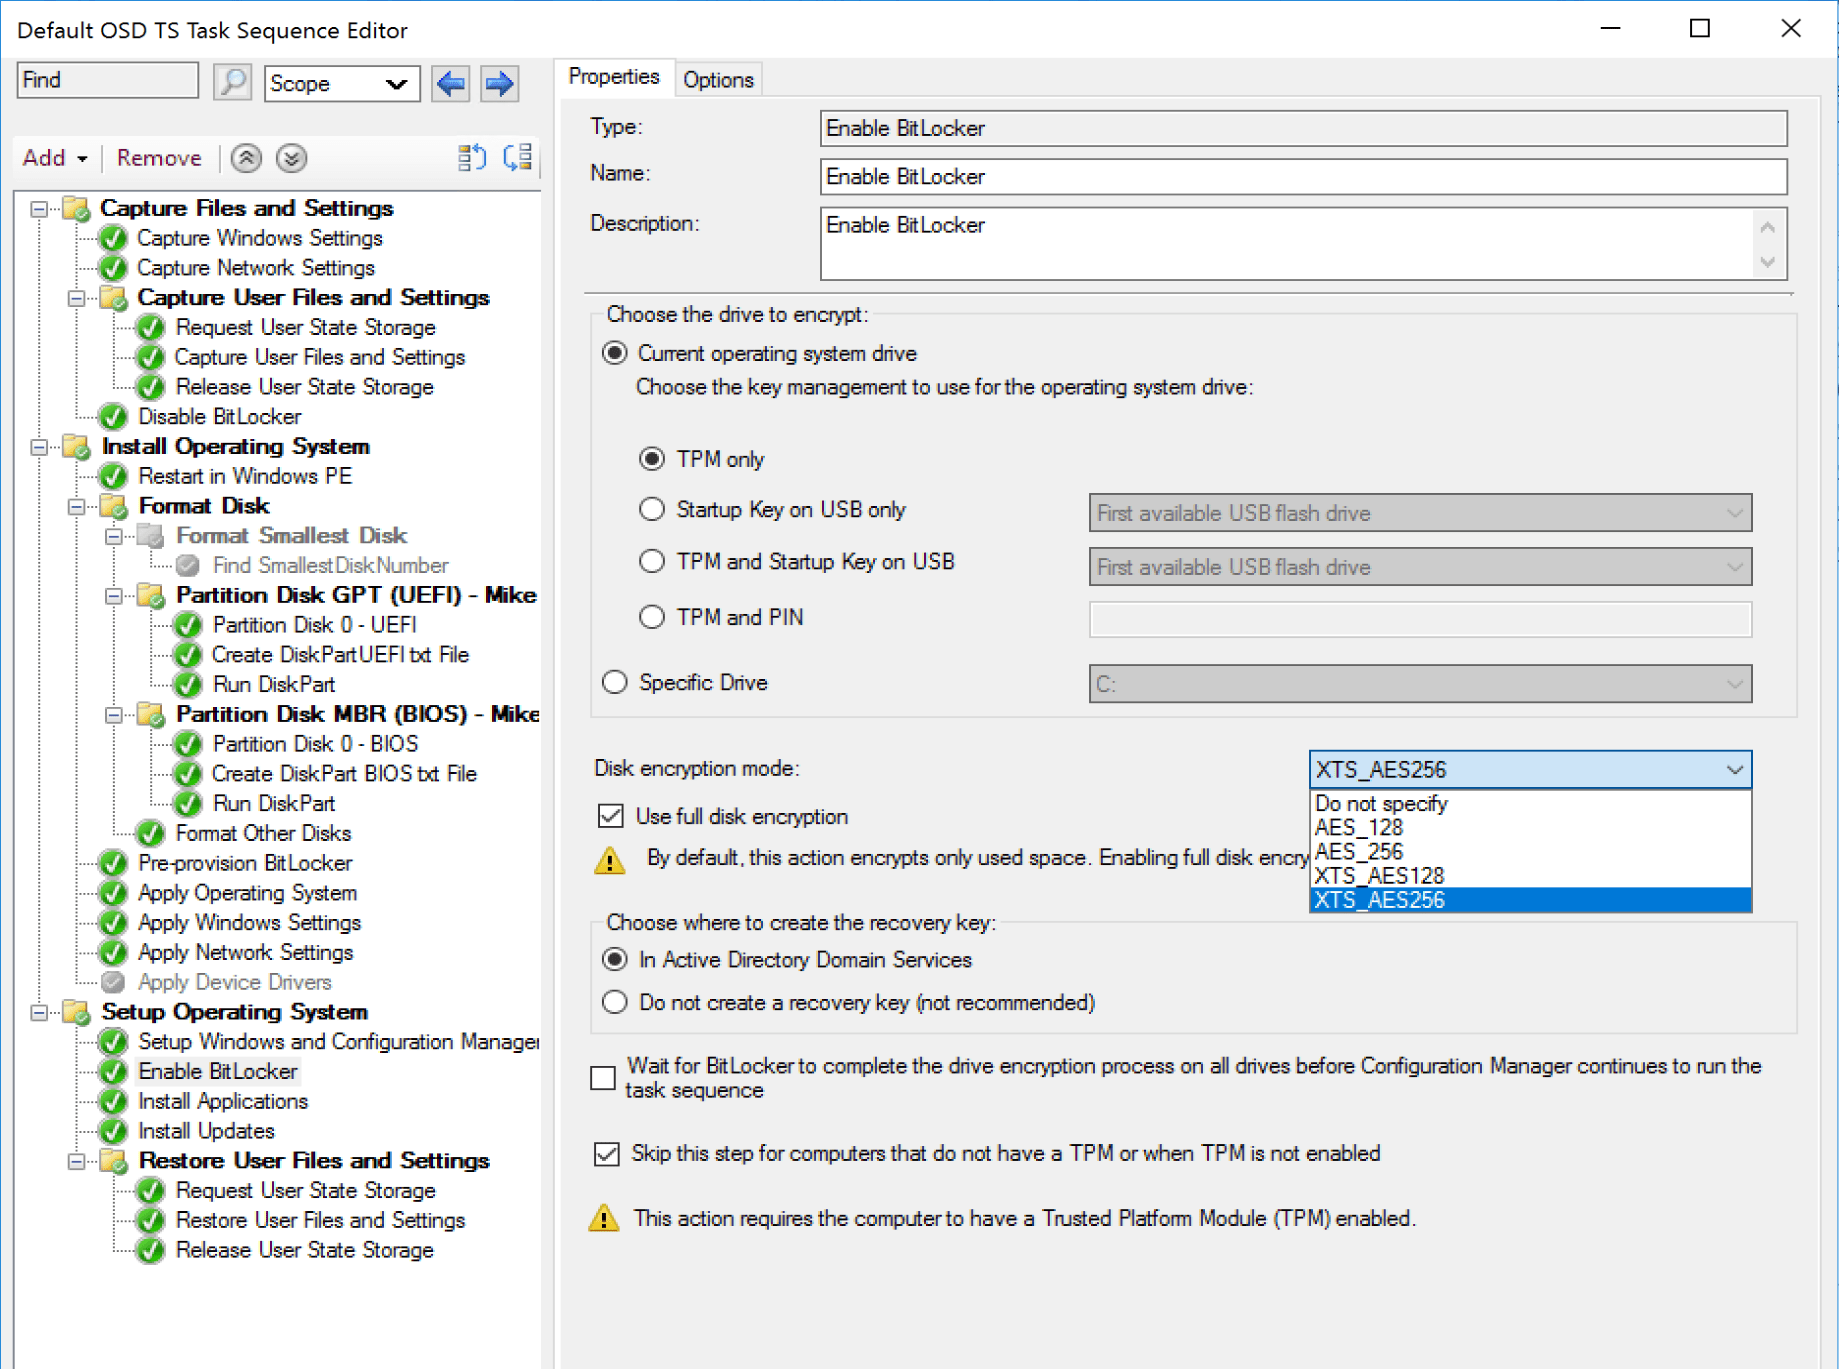The height and width of the screenshot is (1369, 1839).
Task: Select AES_256 in the encryption mode list
Action: point(1358,851)
